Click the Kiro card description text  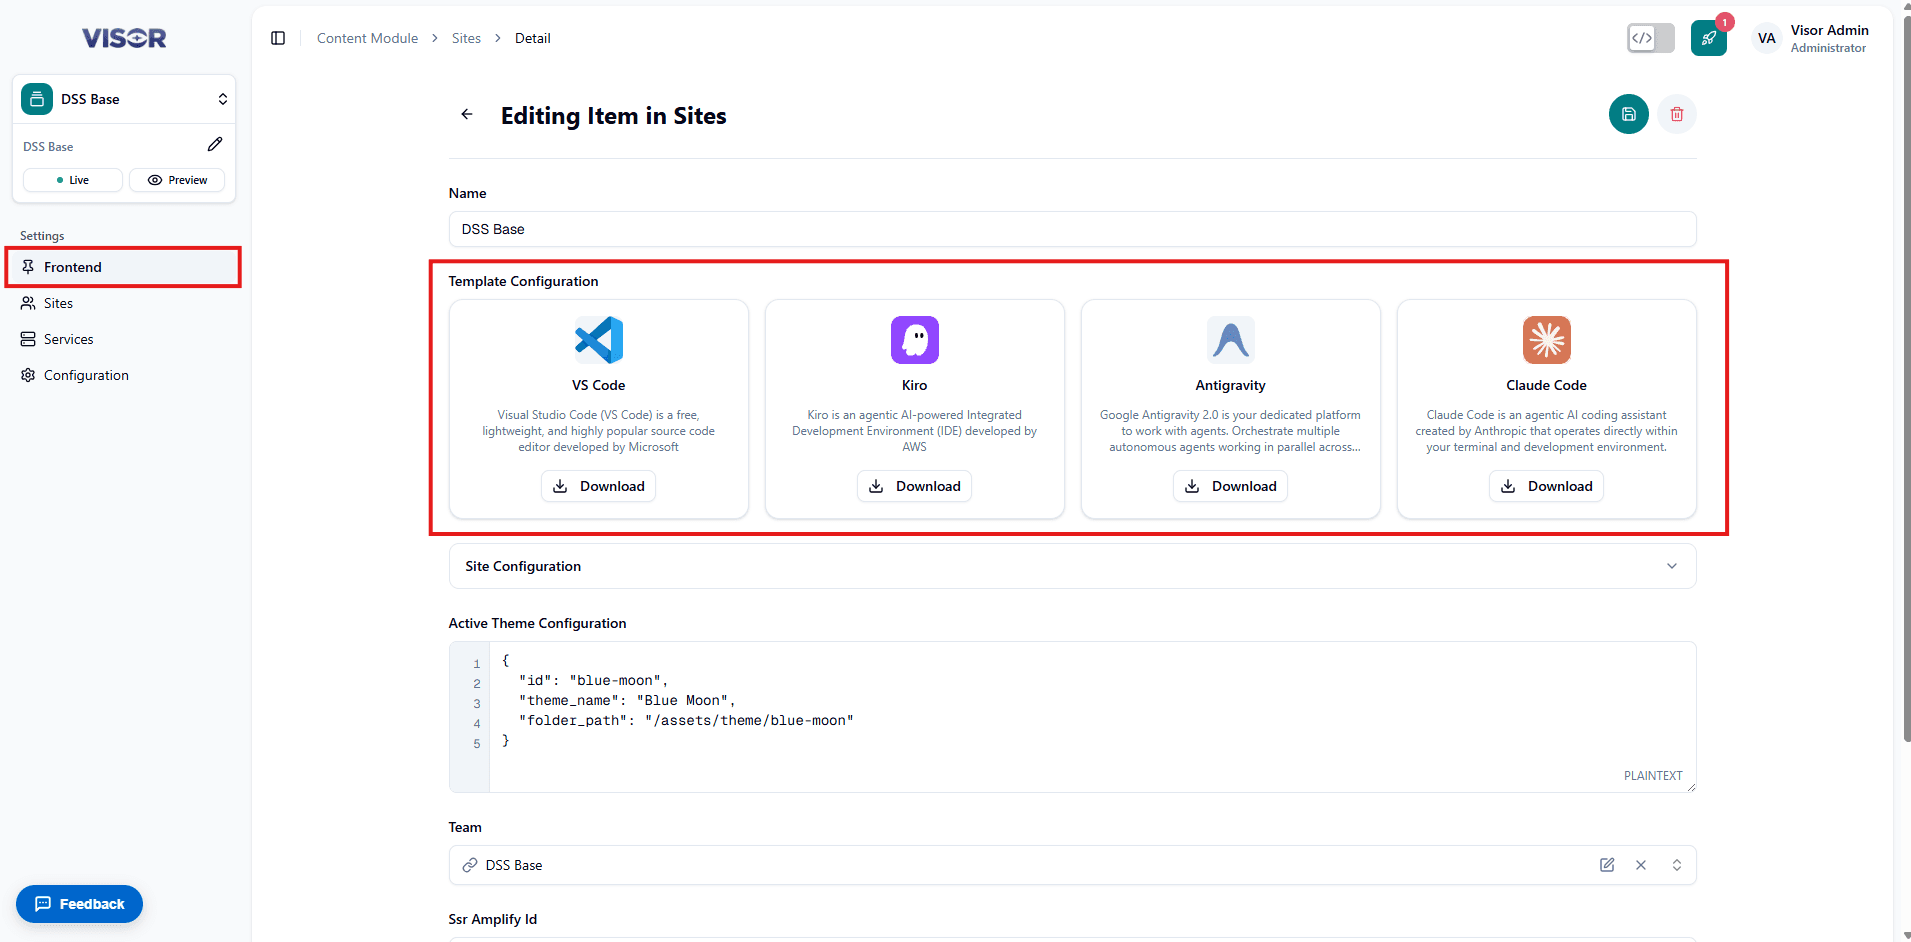(x=915, y=431)
